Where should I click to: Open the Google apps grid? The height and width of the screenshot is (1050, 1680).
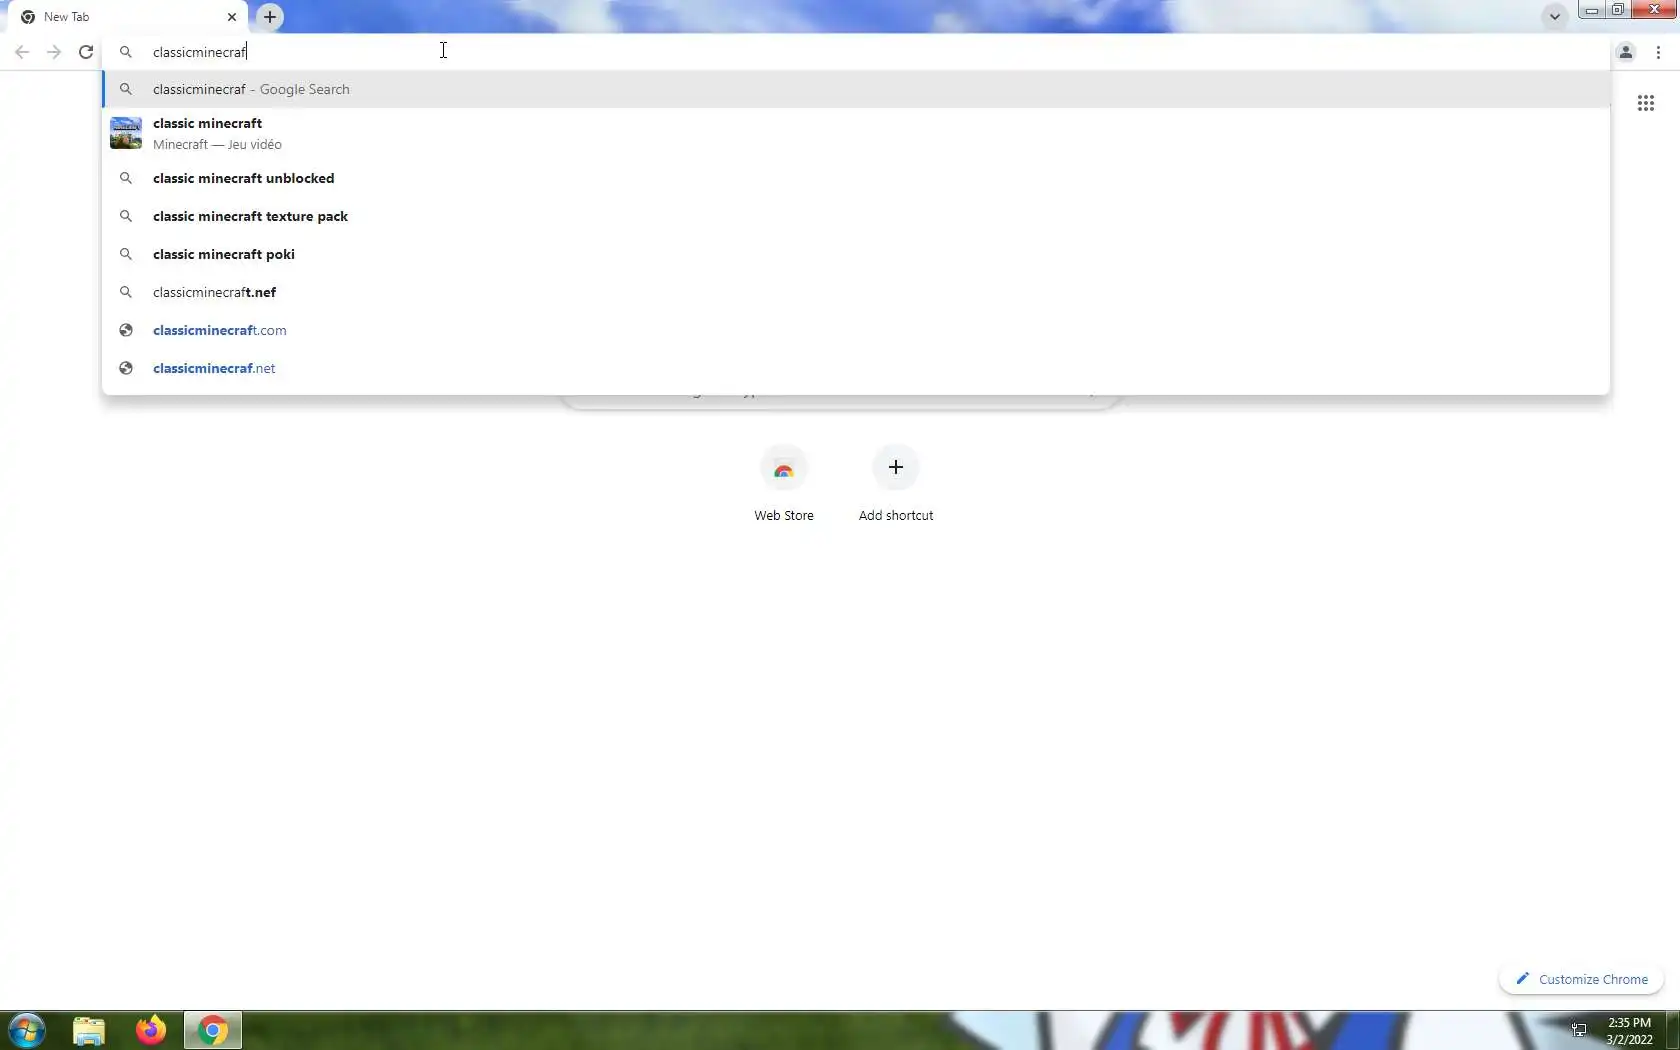(x=1646, y=103)
